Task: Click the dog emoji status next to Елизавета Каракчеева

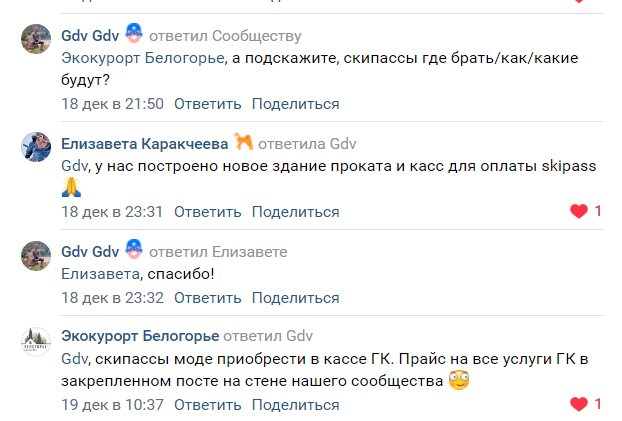Action: (x=243, y=141)
